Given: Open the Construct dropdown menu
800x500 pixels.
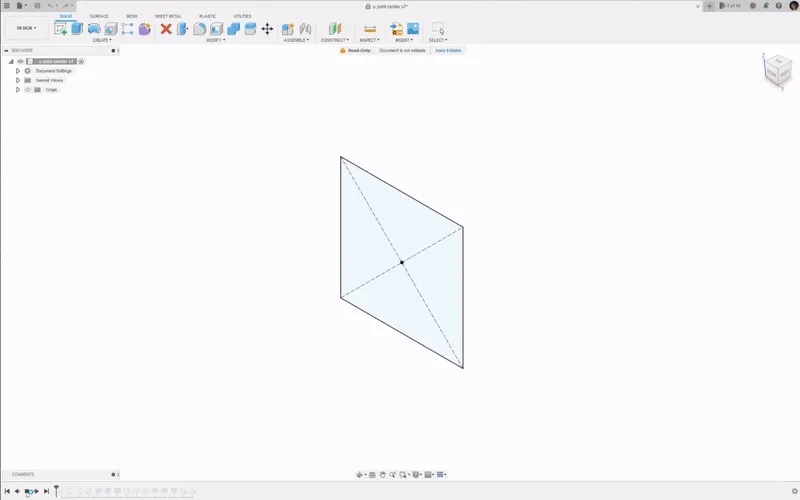Looking at the screenshot, I should click(x=335, y=40).
